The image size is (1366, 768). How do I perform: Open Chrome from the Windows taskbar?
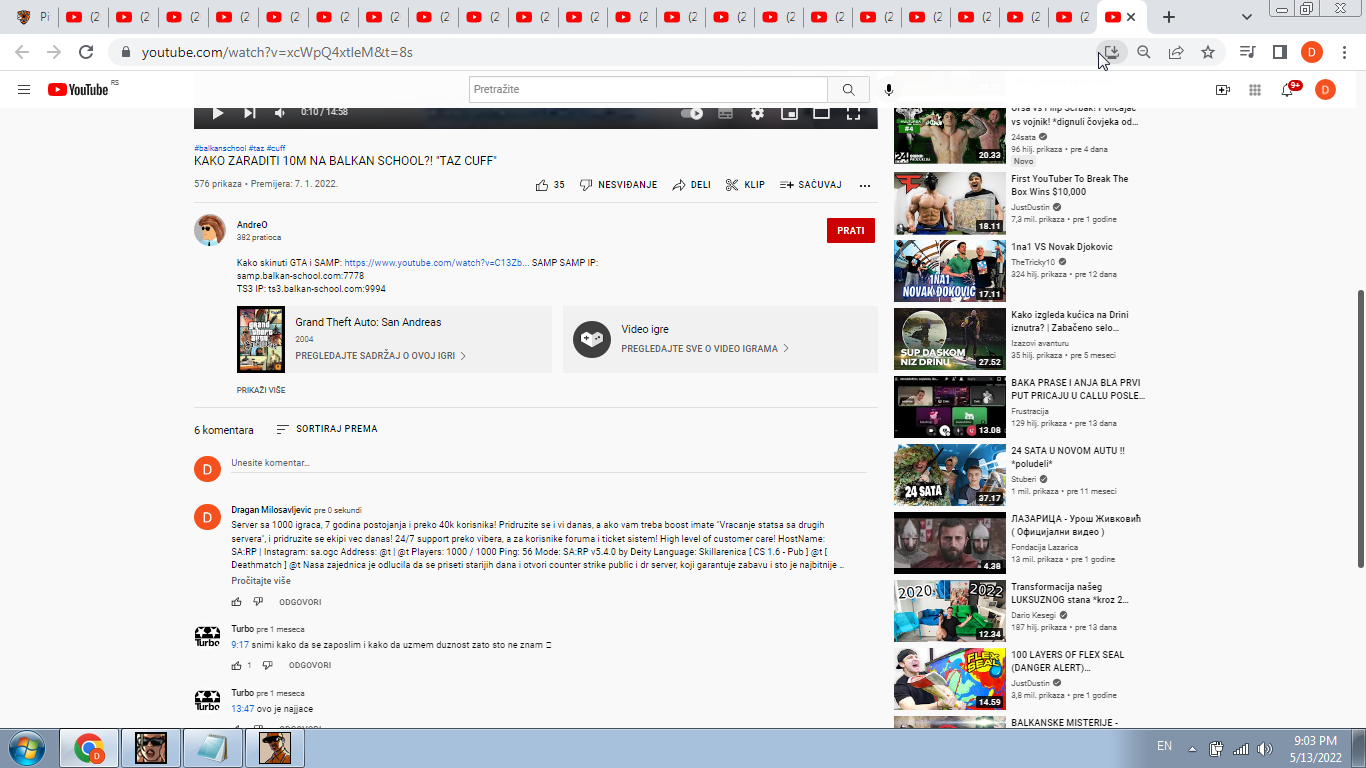click(90, 748)
